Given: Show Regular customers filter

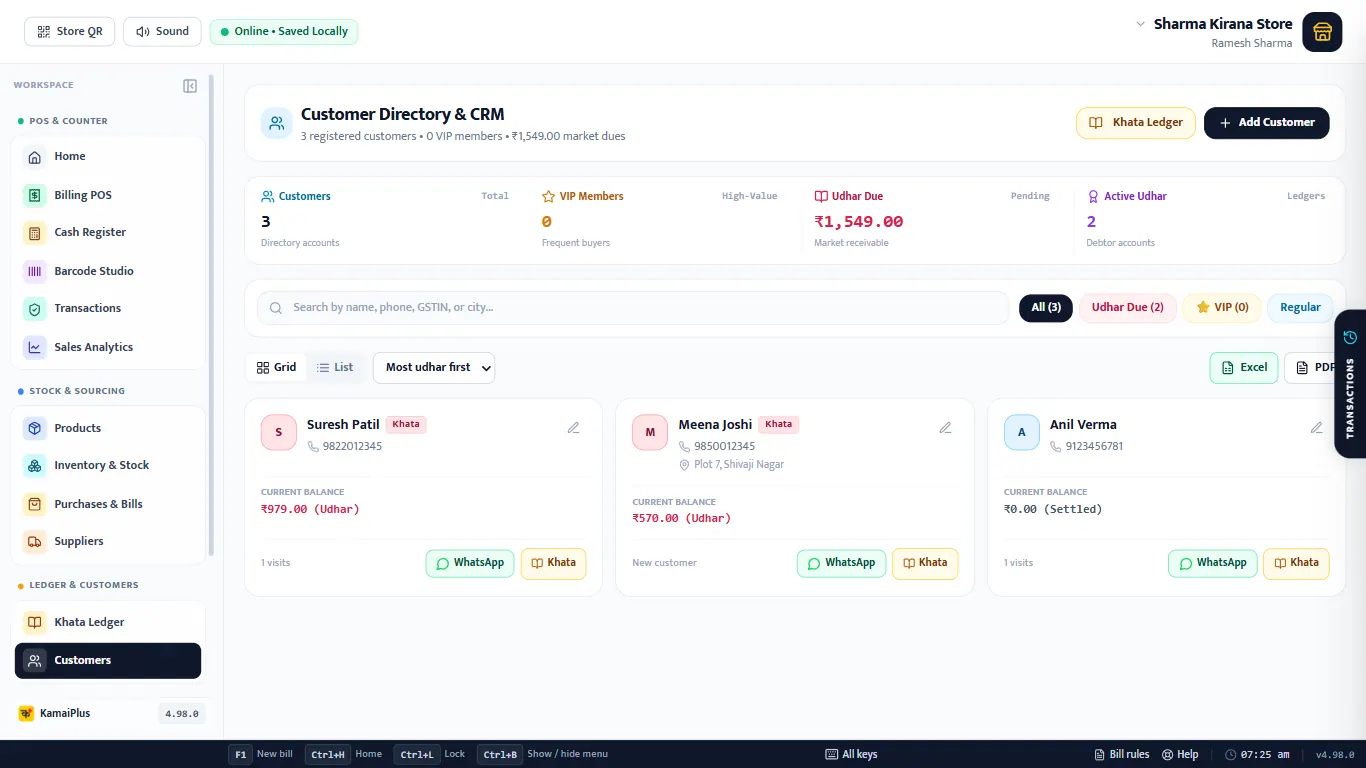Looking at the screenshot, I should point(1300,308).
